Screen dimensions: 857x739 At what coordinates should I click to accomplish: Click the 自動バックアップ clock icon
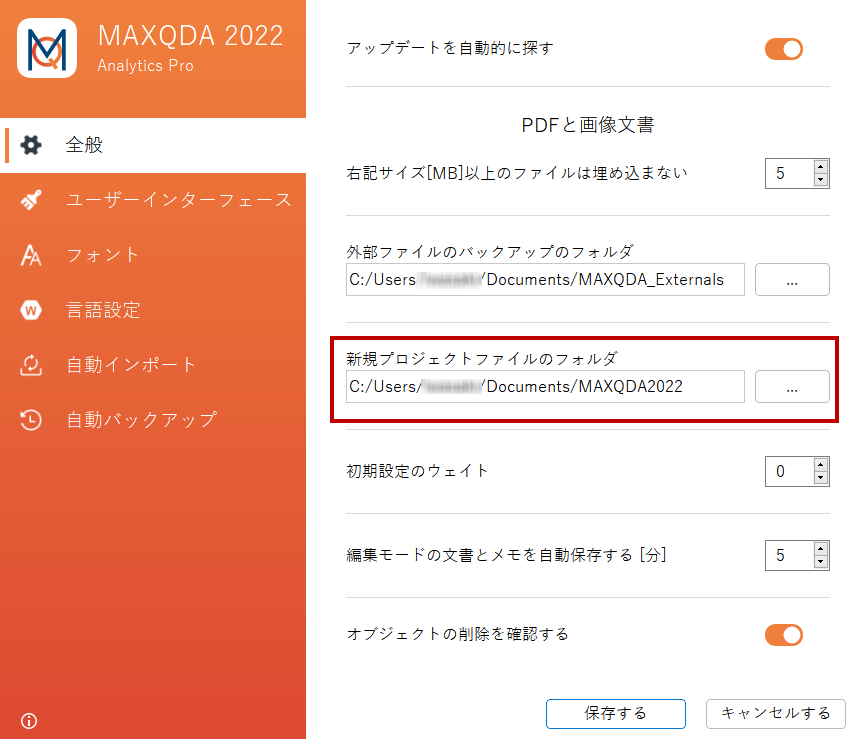(x=31, y=420)
